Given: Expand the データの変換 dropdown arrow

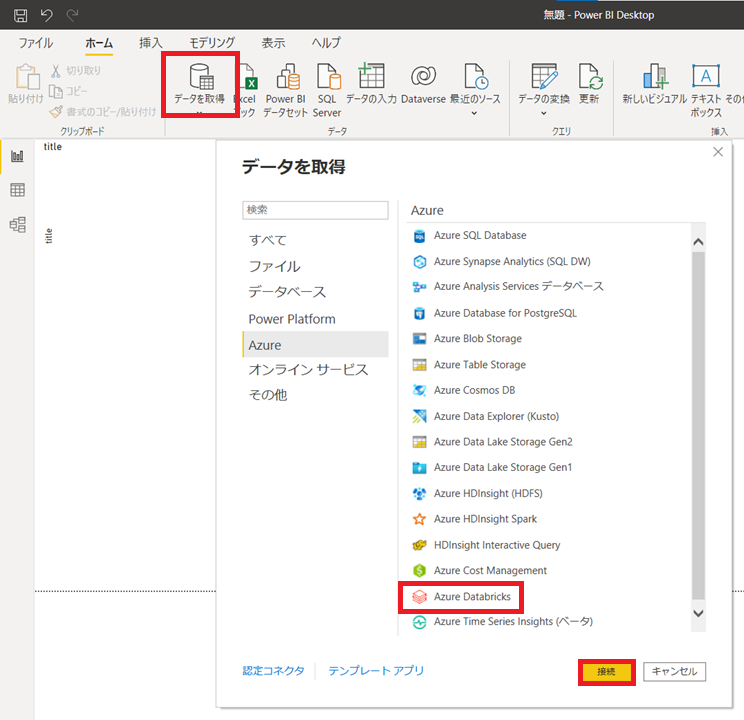Looking at the screenshot, I should click(x=544, y=113).
